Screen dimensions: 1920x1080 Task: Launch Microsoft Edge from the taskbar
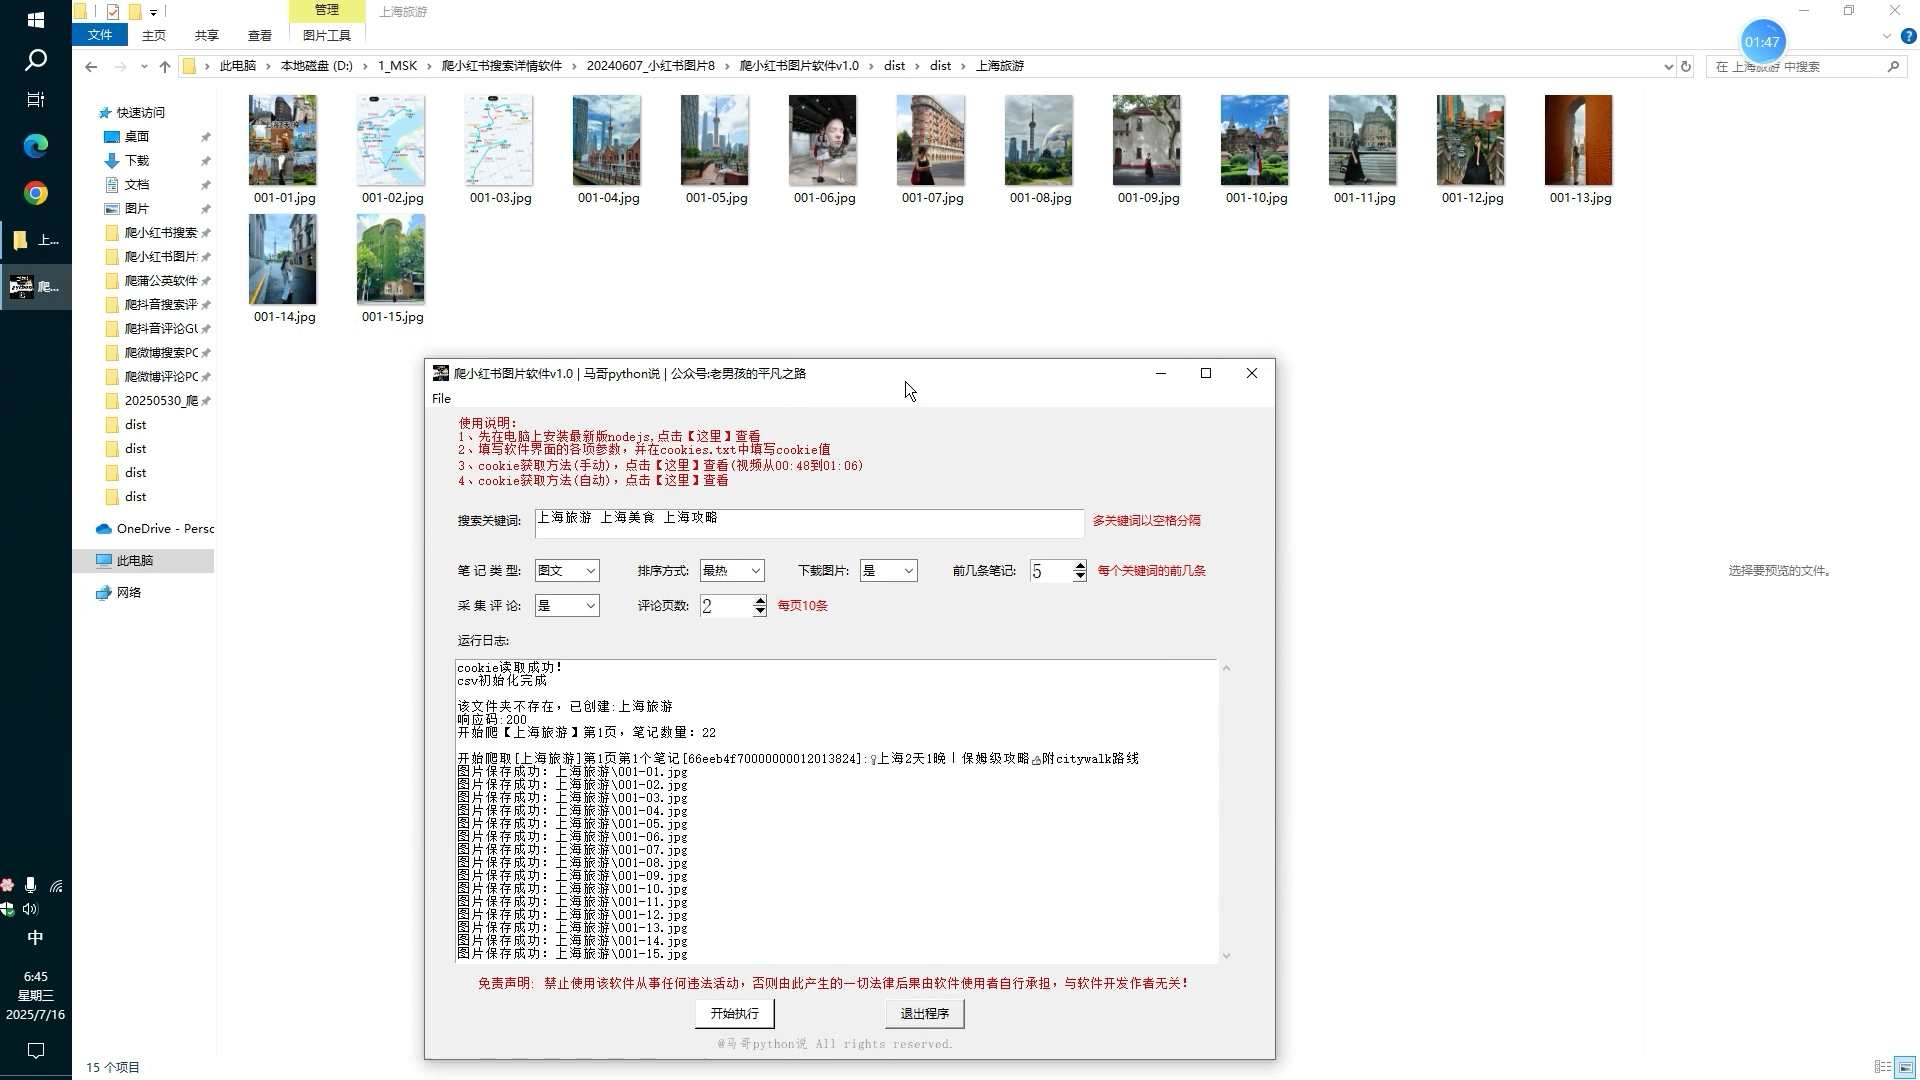point(36,146)
